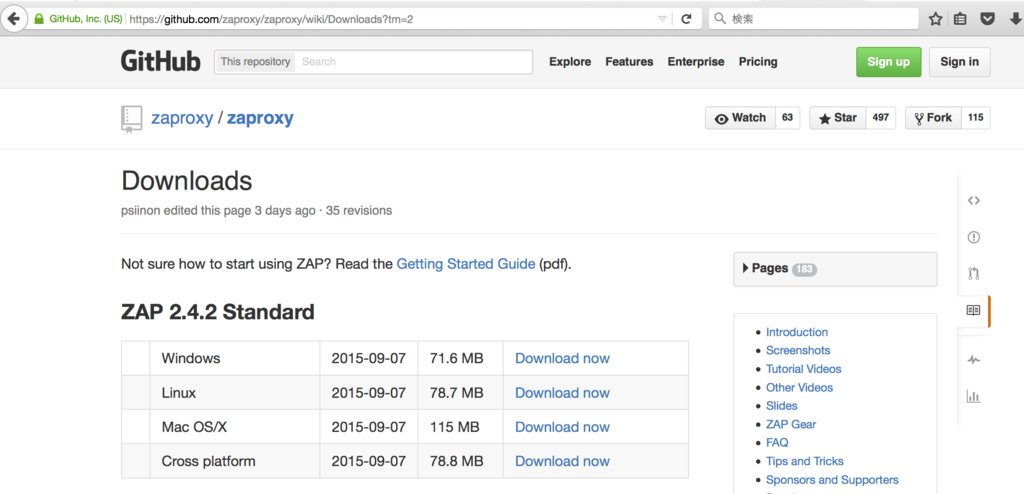Open the Pocket icon in the toolbar

tap(989, 19)
